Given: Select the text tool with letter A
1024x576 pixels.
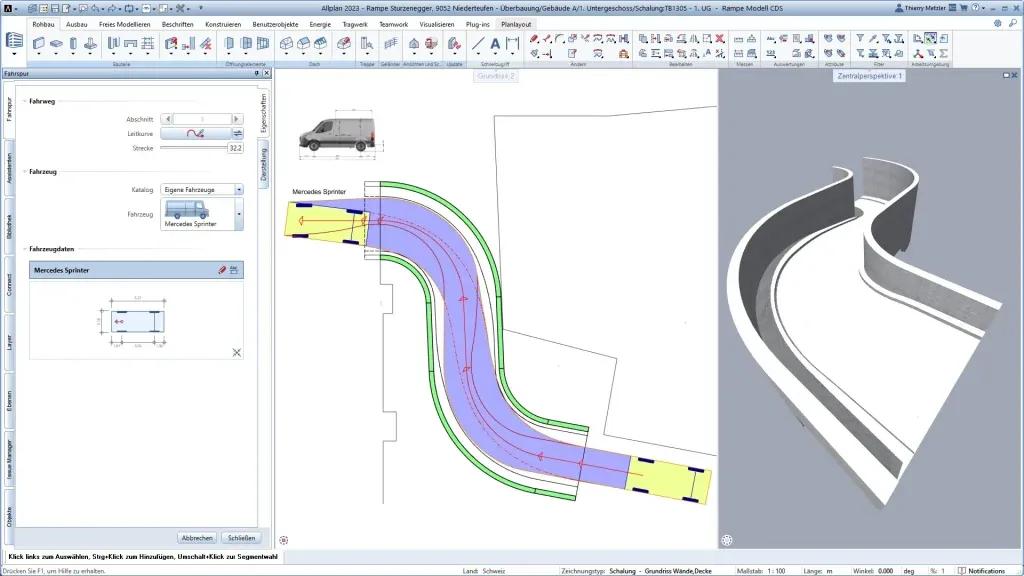Looking at the screenshot, I should coord(495,43).
